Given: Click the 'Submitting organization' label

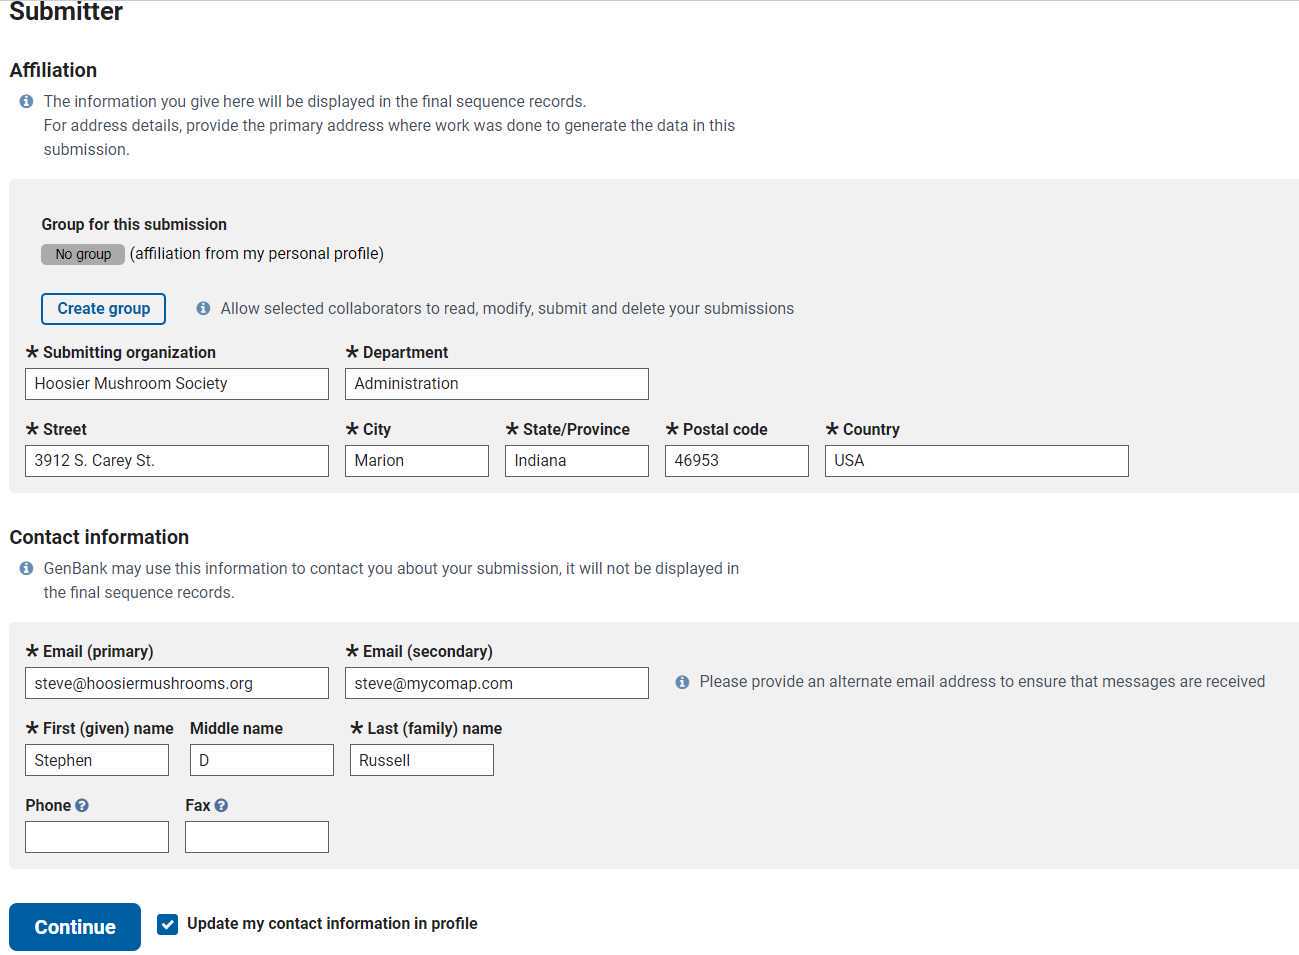Looking at the screenshot, I should click(x=129, y=353).
